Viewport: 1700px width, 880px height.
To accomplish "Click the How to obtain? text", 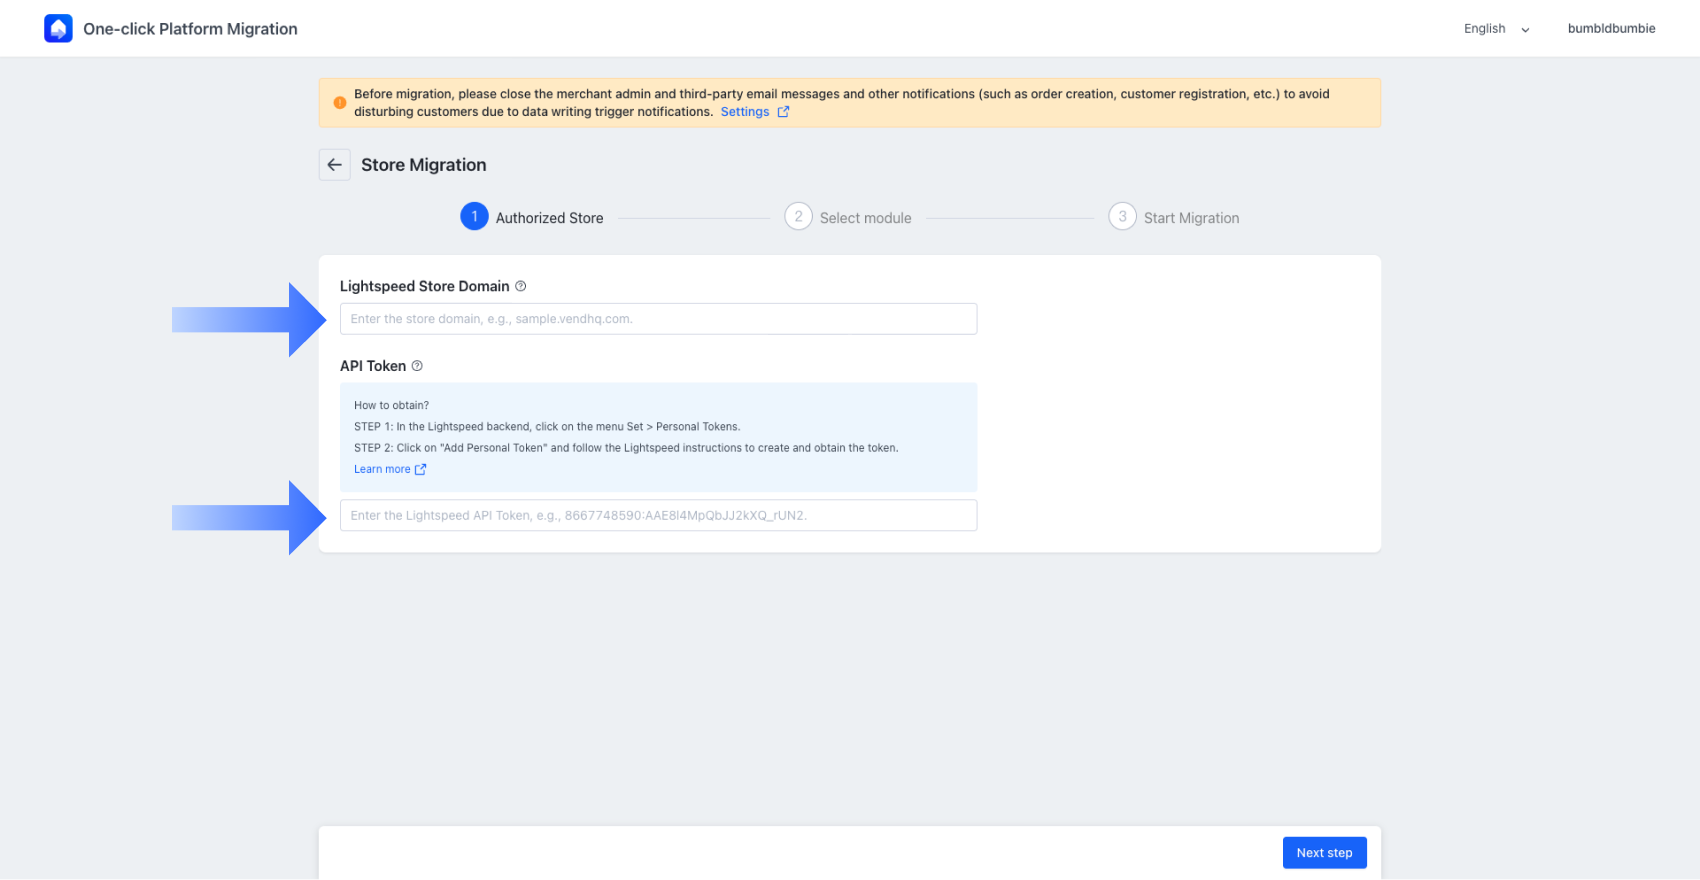I will point(391,405).
